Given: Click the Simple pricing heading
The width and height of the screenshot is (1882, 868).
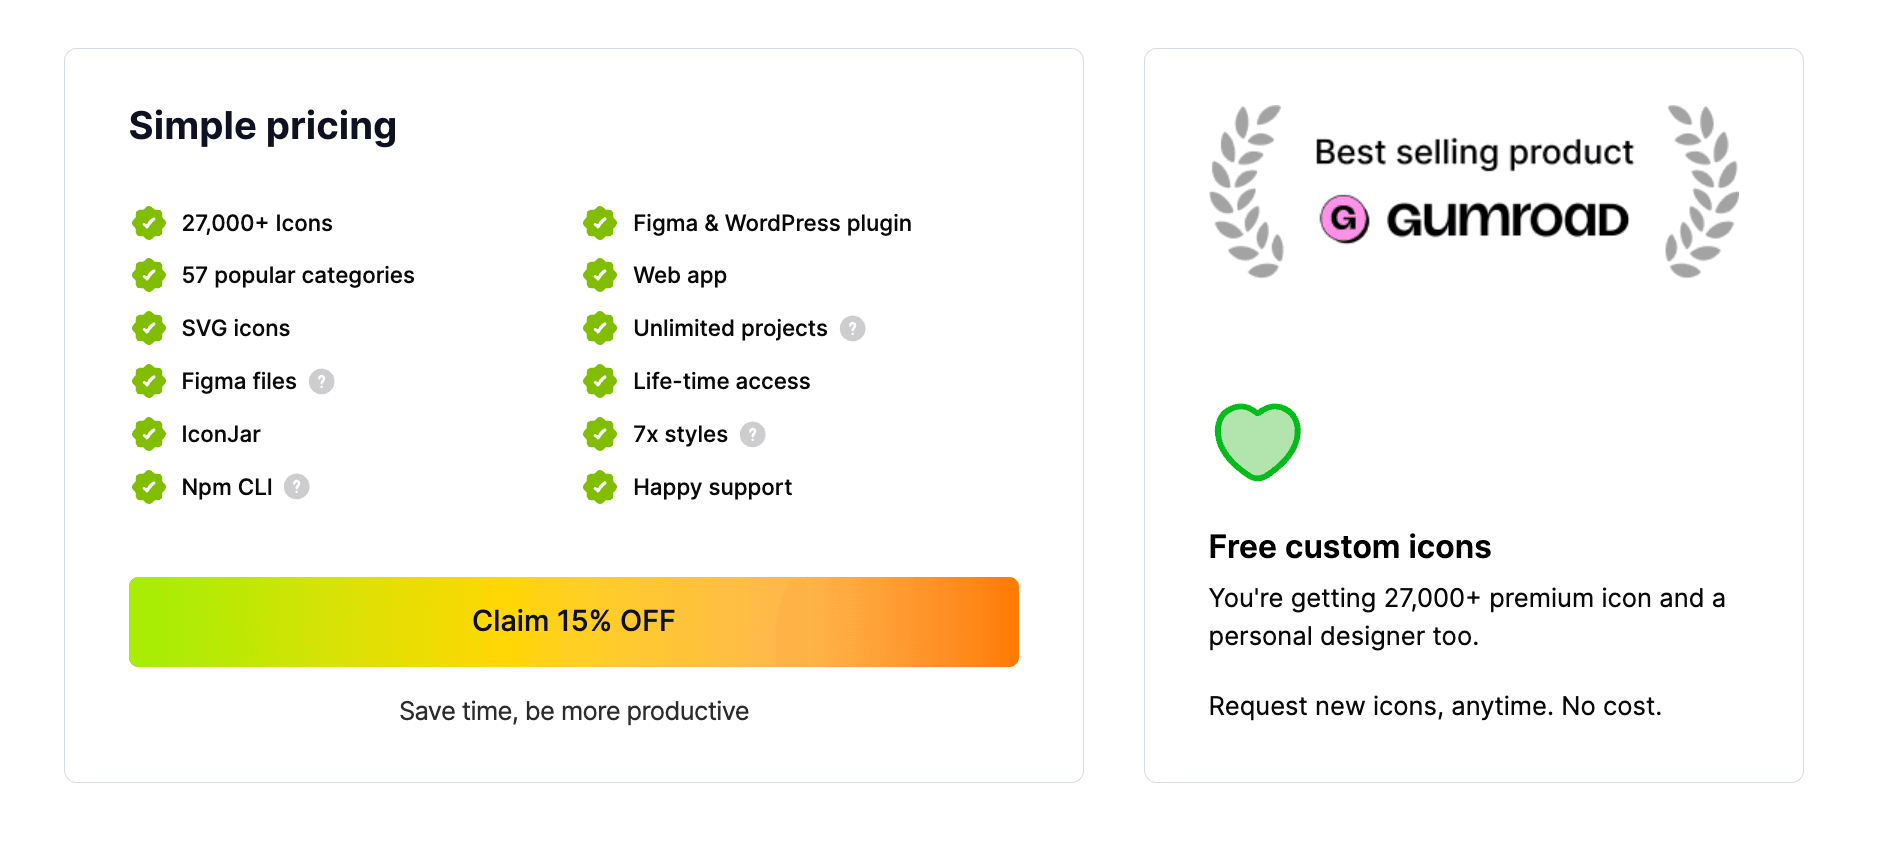Looking at the screenshot, I should click(263, 127).
